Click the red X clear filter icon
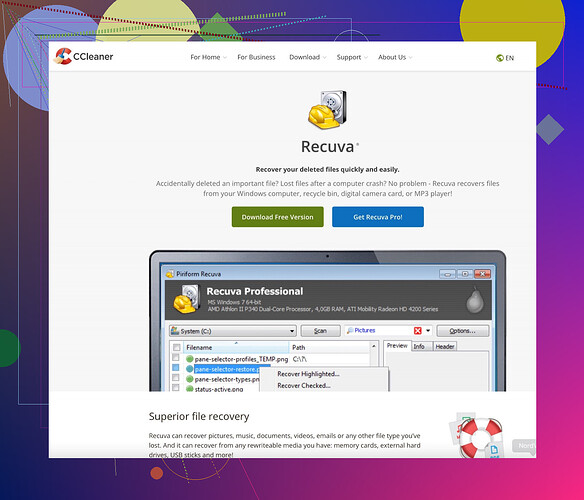The width and height of the screenshot is (584, 500). (418, 330)
